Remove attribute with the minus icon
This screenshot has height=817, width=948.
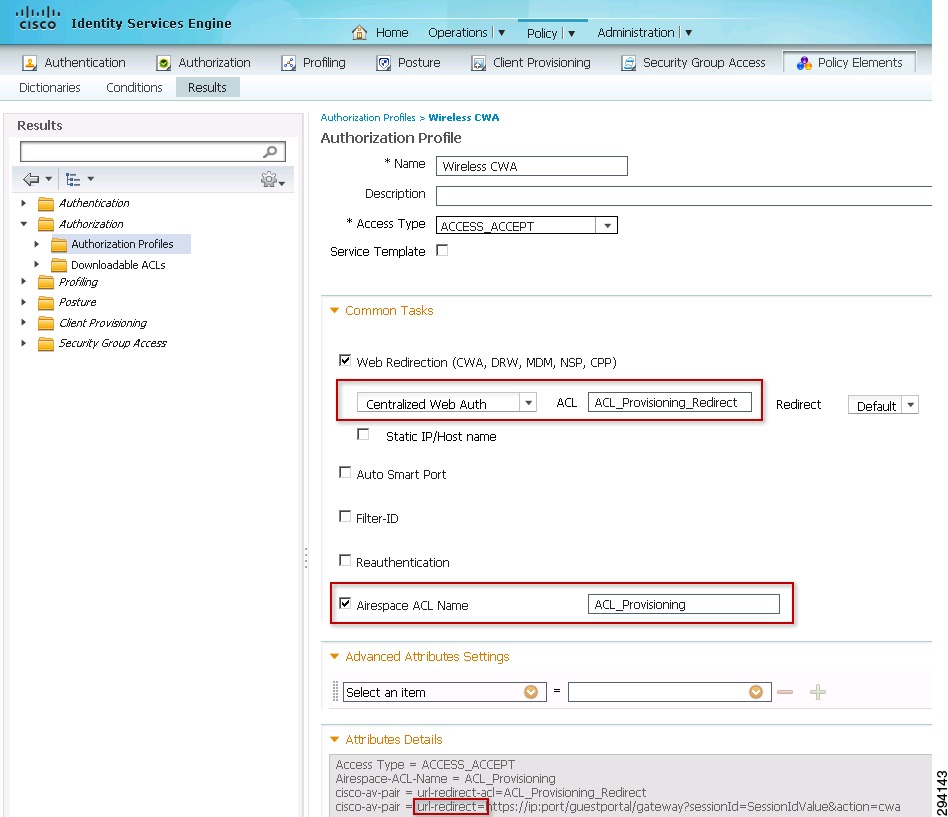[785, 692]
